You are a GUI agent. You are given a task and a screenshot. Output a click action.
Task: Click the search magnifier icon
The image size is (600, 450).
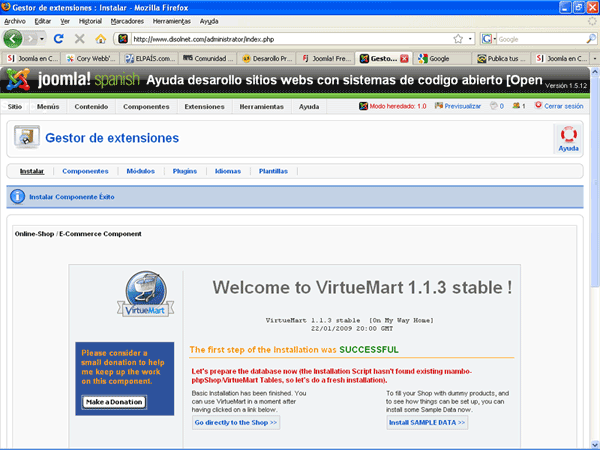(x=591, y=39)
